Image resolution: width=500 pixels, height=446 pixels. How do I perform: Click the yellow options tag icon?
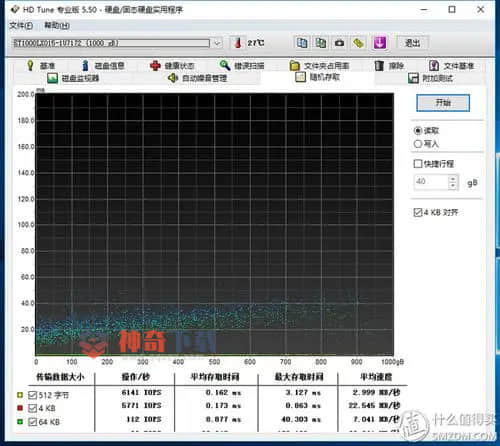click(358, 43)
